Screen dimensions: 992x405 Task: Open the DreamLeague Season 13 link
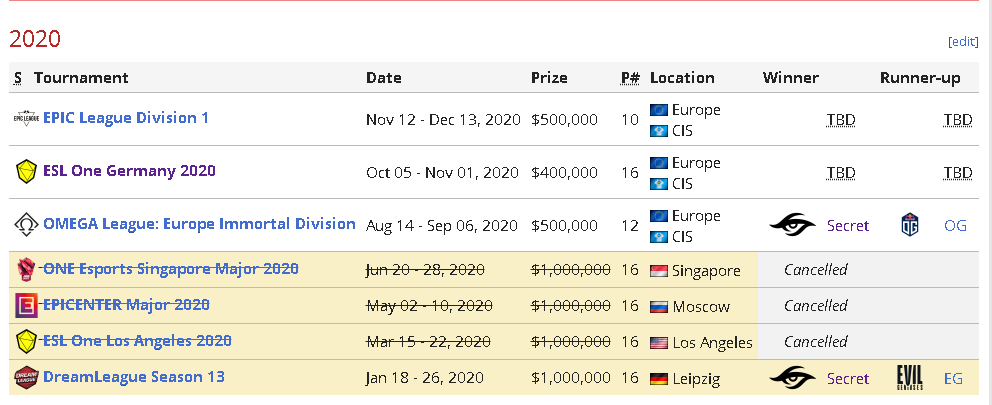click(x=134, y=377)
